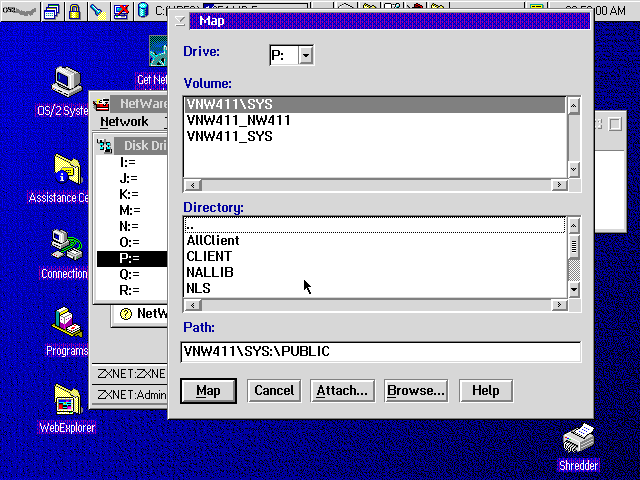Click the cylinder disk drive icon in WarpCenter
Screen dimensions: 640x480
[x=143, y=11]
